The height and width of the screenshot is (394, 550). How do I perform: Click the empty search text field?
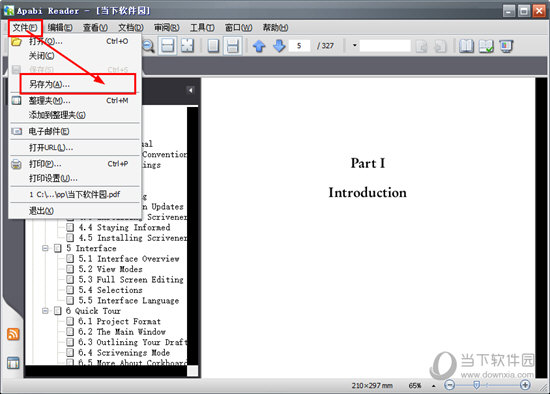[385, 46]
